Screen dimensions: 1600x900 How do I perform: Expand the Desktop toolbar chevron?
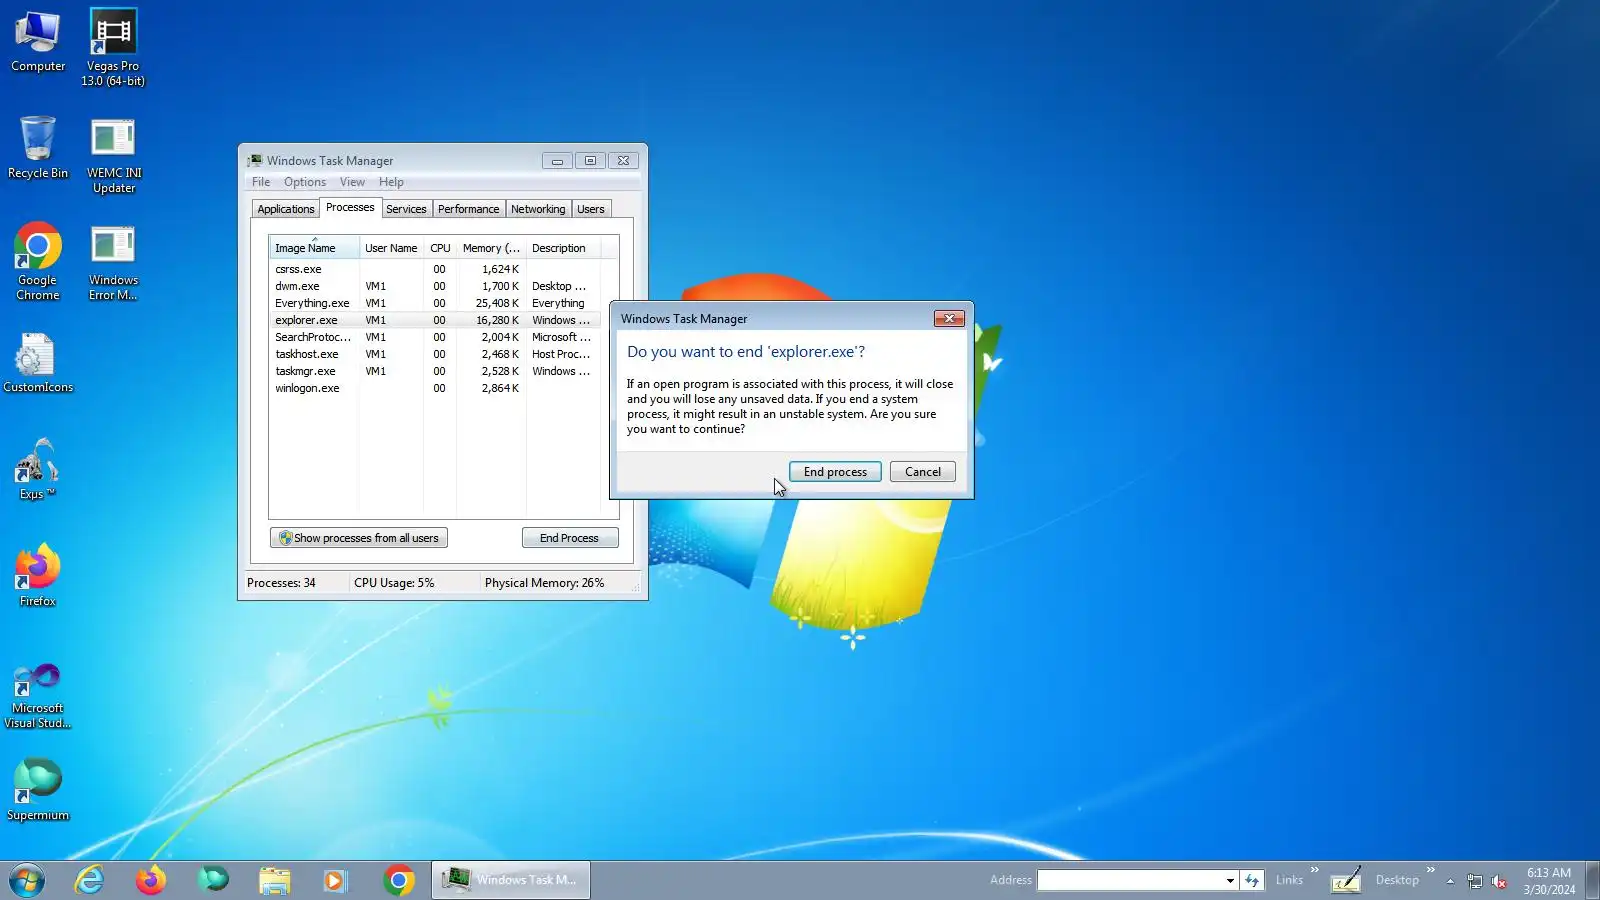(x=1431, y=870)
